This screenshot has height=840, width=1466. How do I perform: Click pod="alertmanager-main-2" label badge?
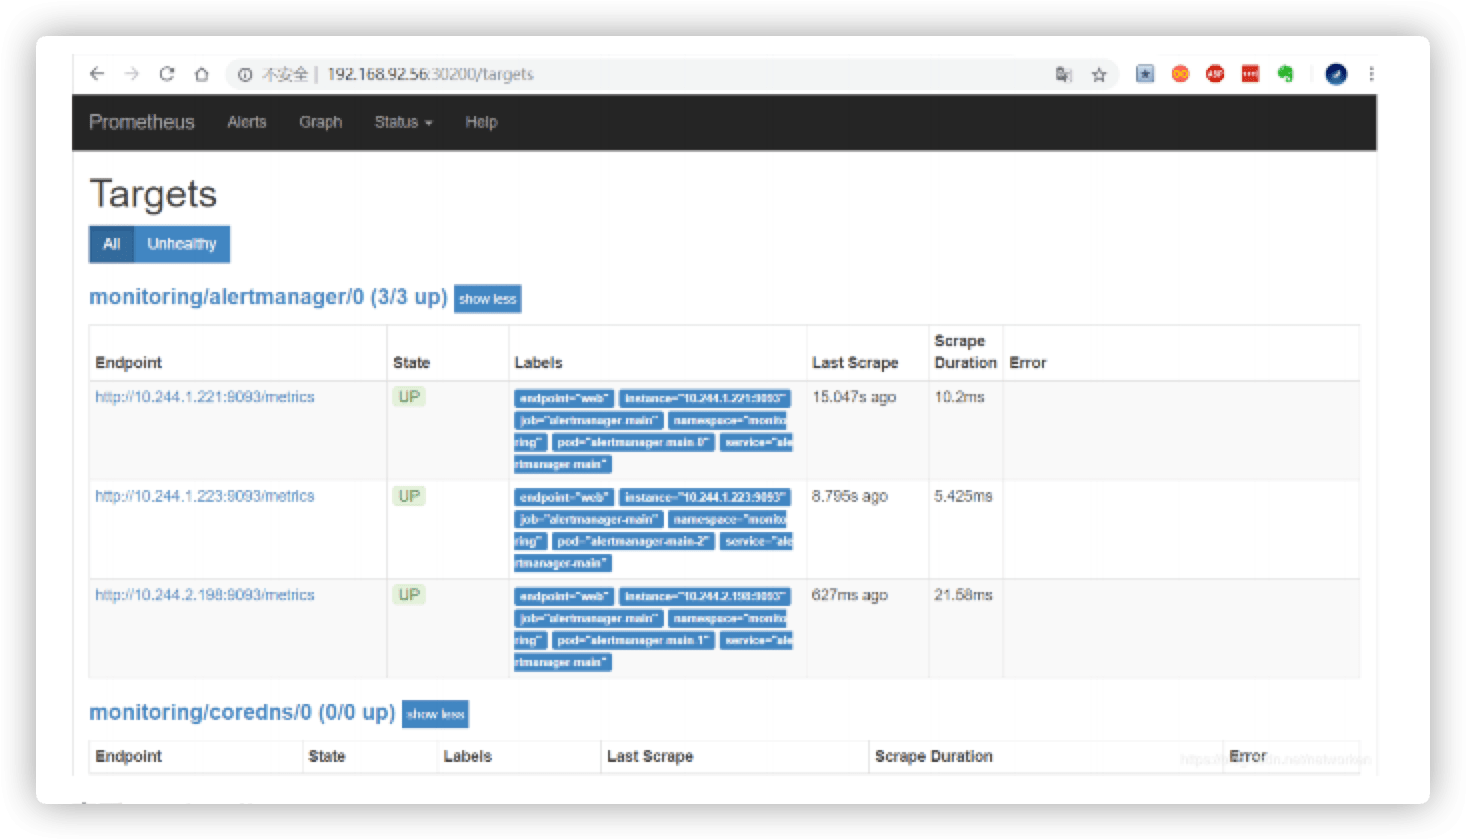tap(633, 541)
